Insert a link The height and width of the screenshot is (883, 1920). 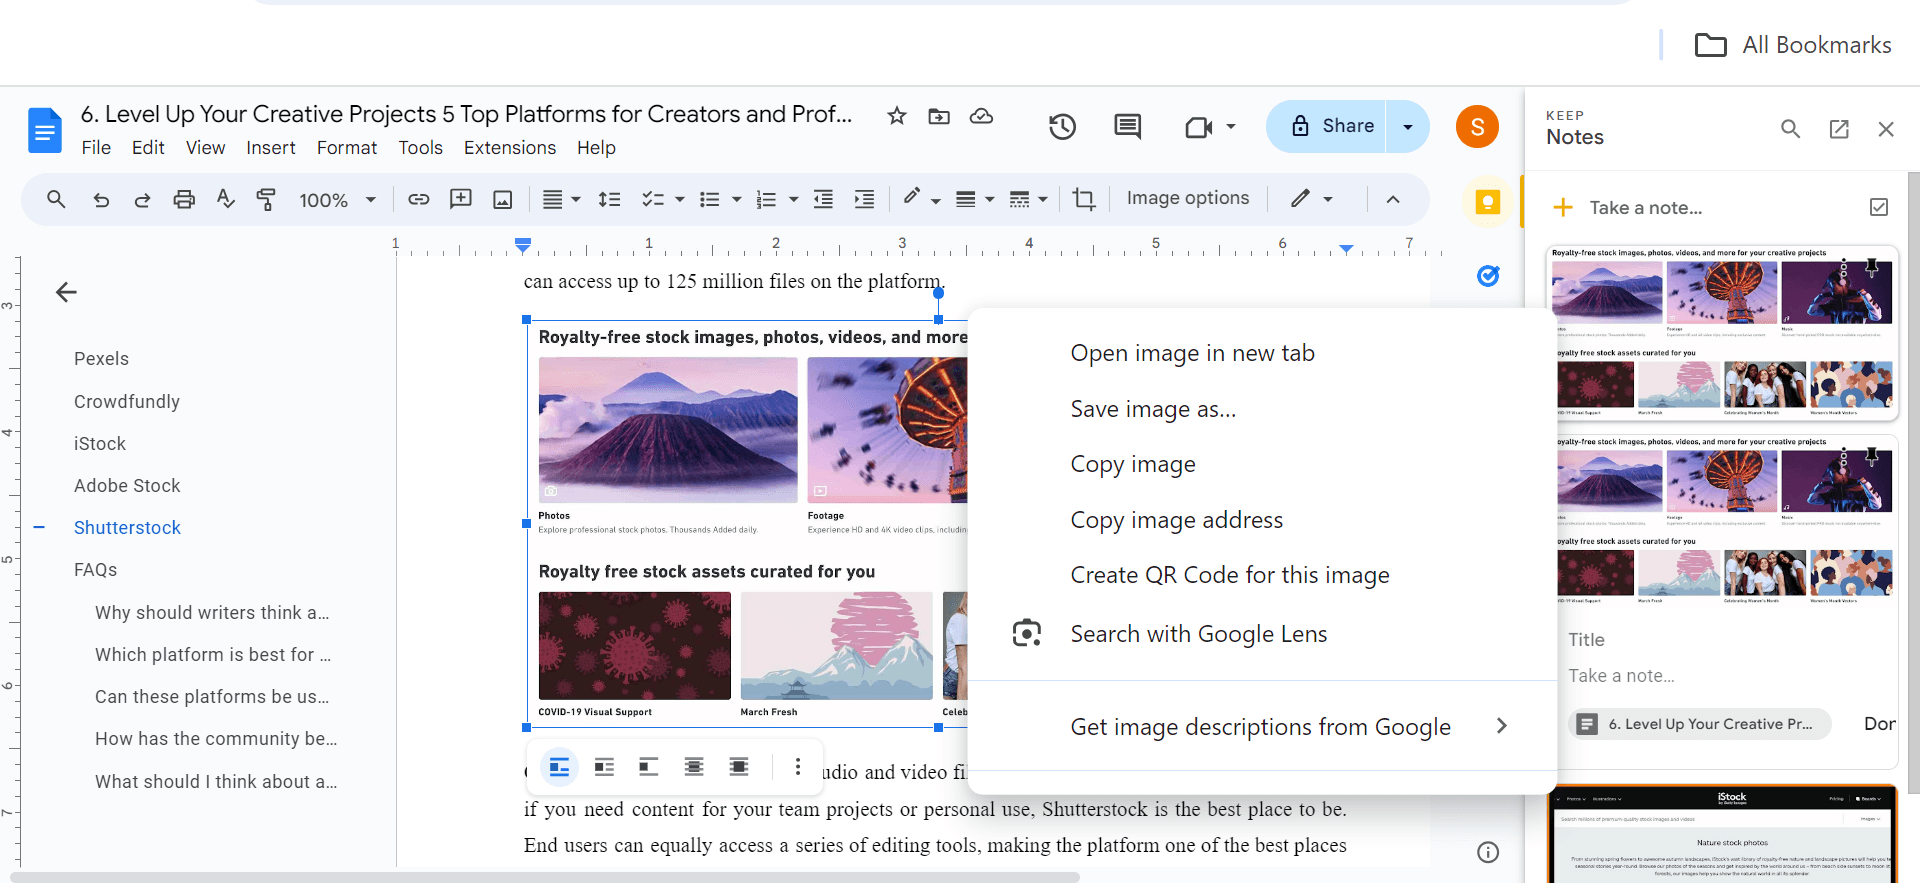pyautogui.click(x=419, y=199)
